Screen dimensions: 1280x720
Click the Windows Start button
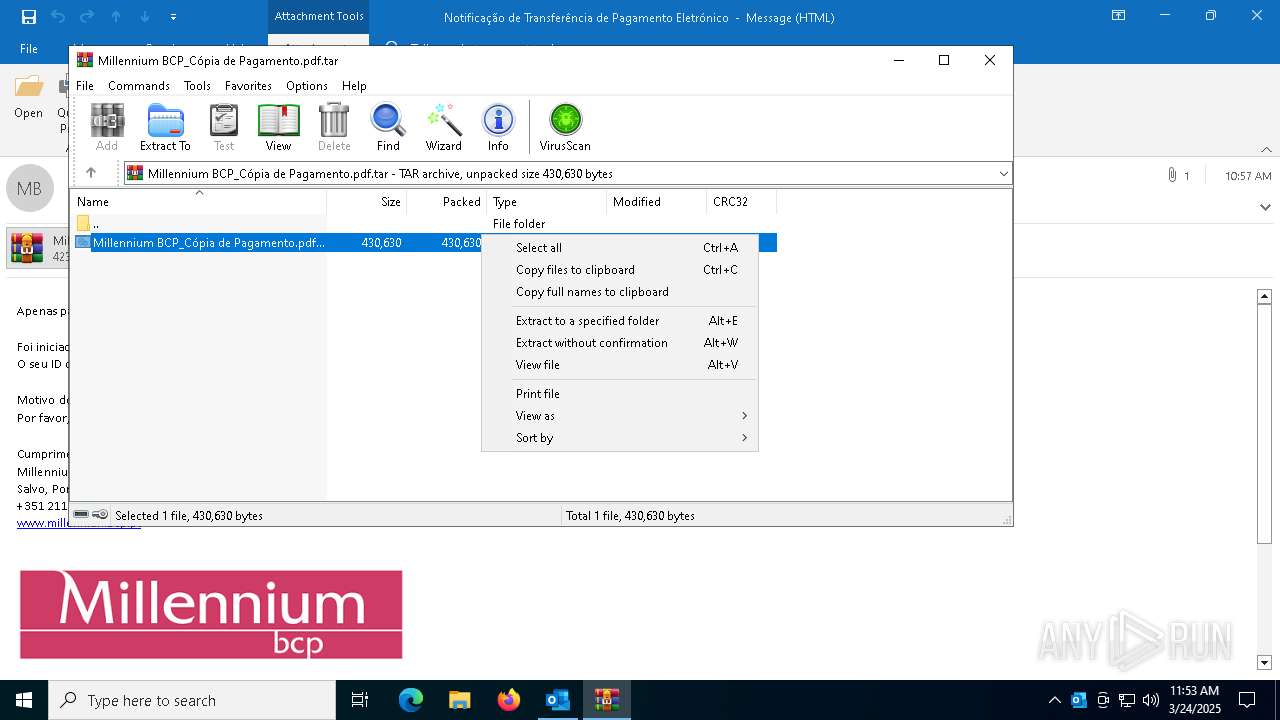point(24,700)
